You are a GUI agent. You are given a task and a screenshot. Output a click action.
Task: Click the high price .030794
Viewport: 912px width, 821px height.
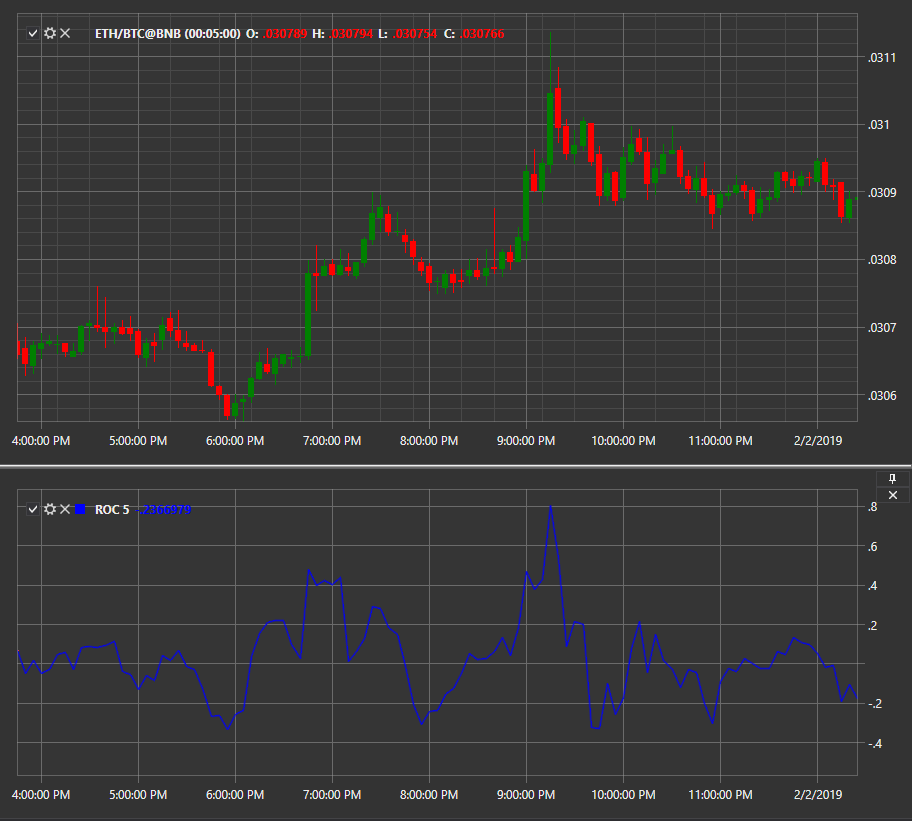pyautogui.click(x=351, y=34)
